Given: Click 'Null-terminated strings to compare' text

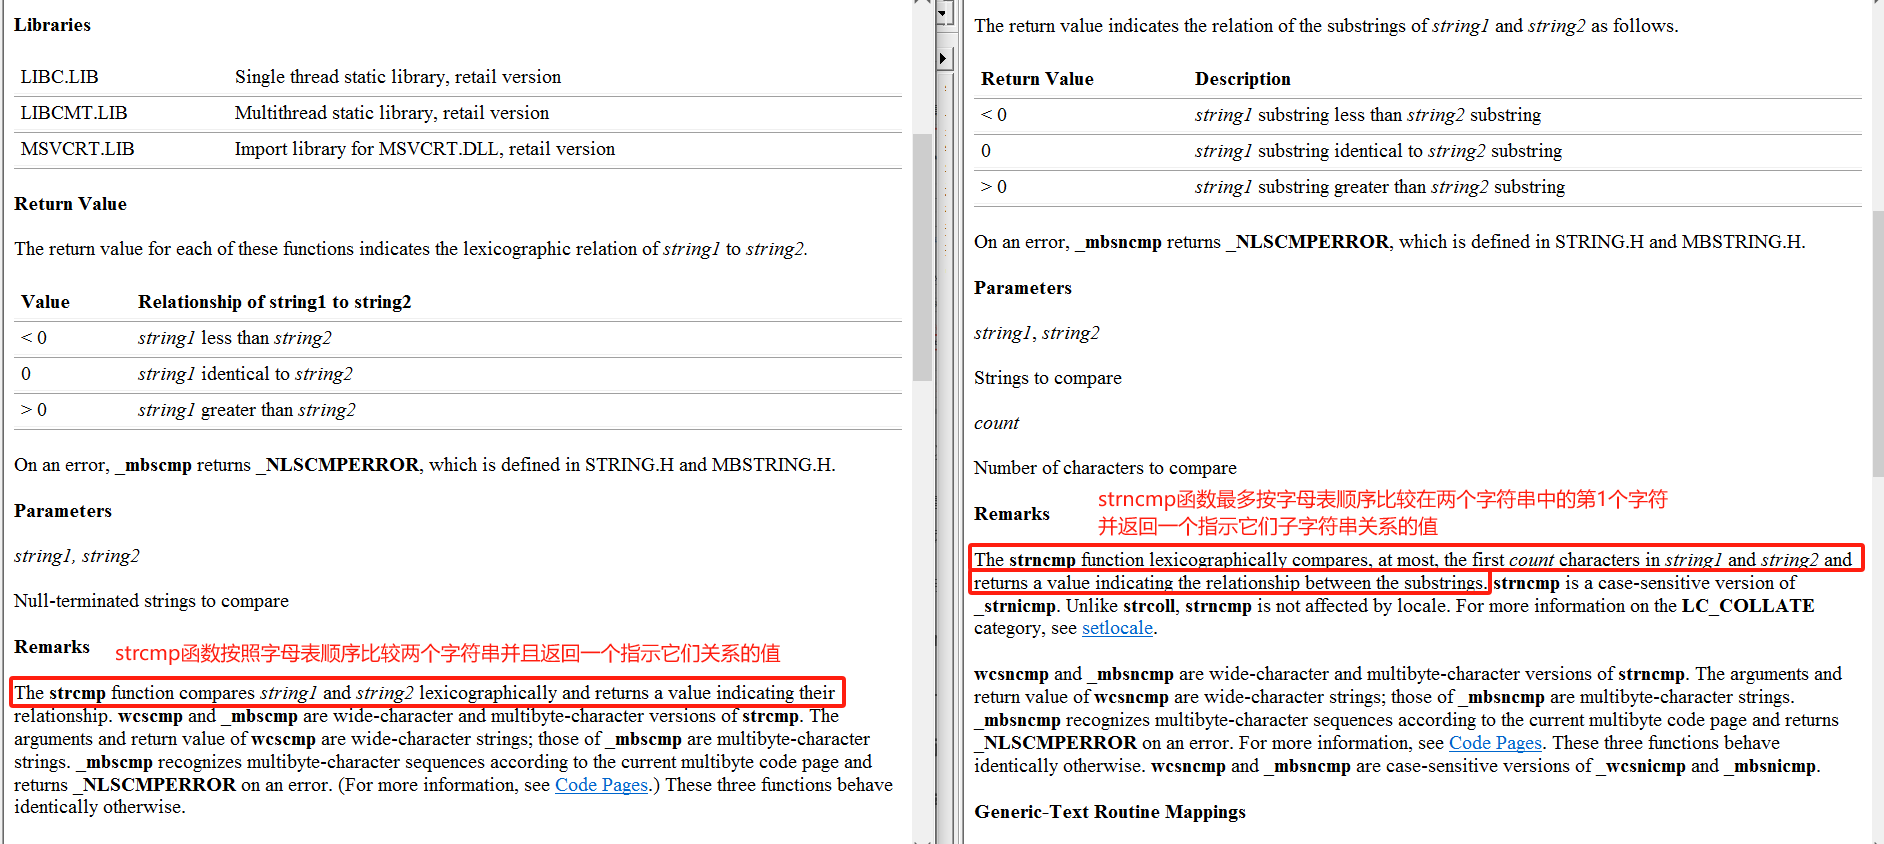Looking at the screenshot, I should [151, 601].
